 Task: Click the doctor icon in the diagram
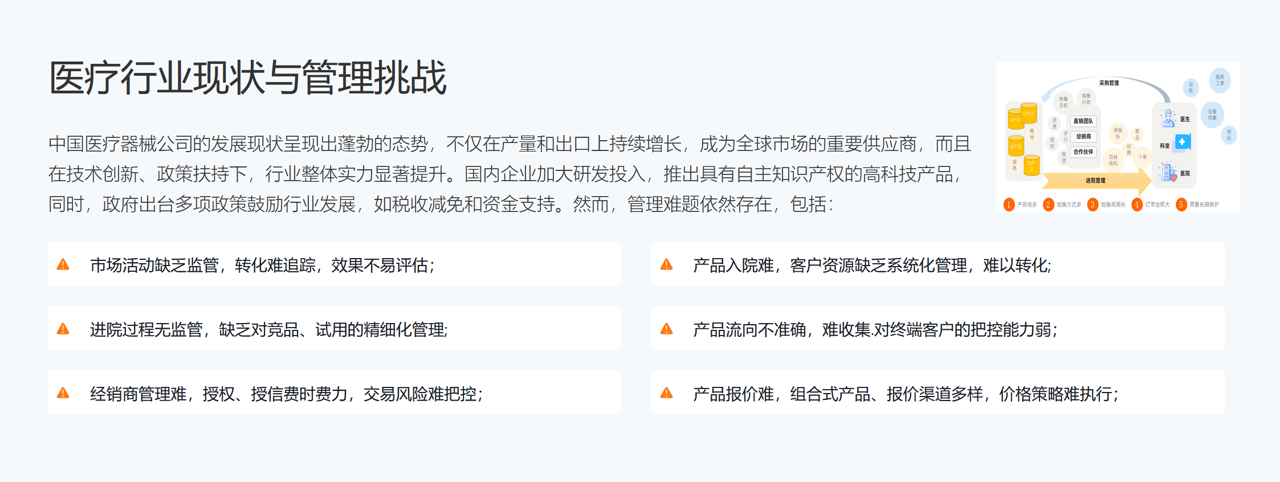[1167, 119]
